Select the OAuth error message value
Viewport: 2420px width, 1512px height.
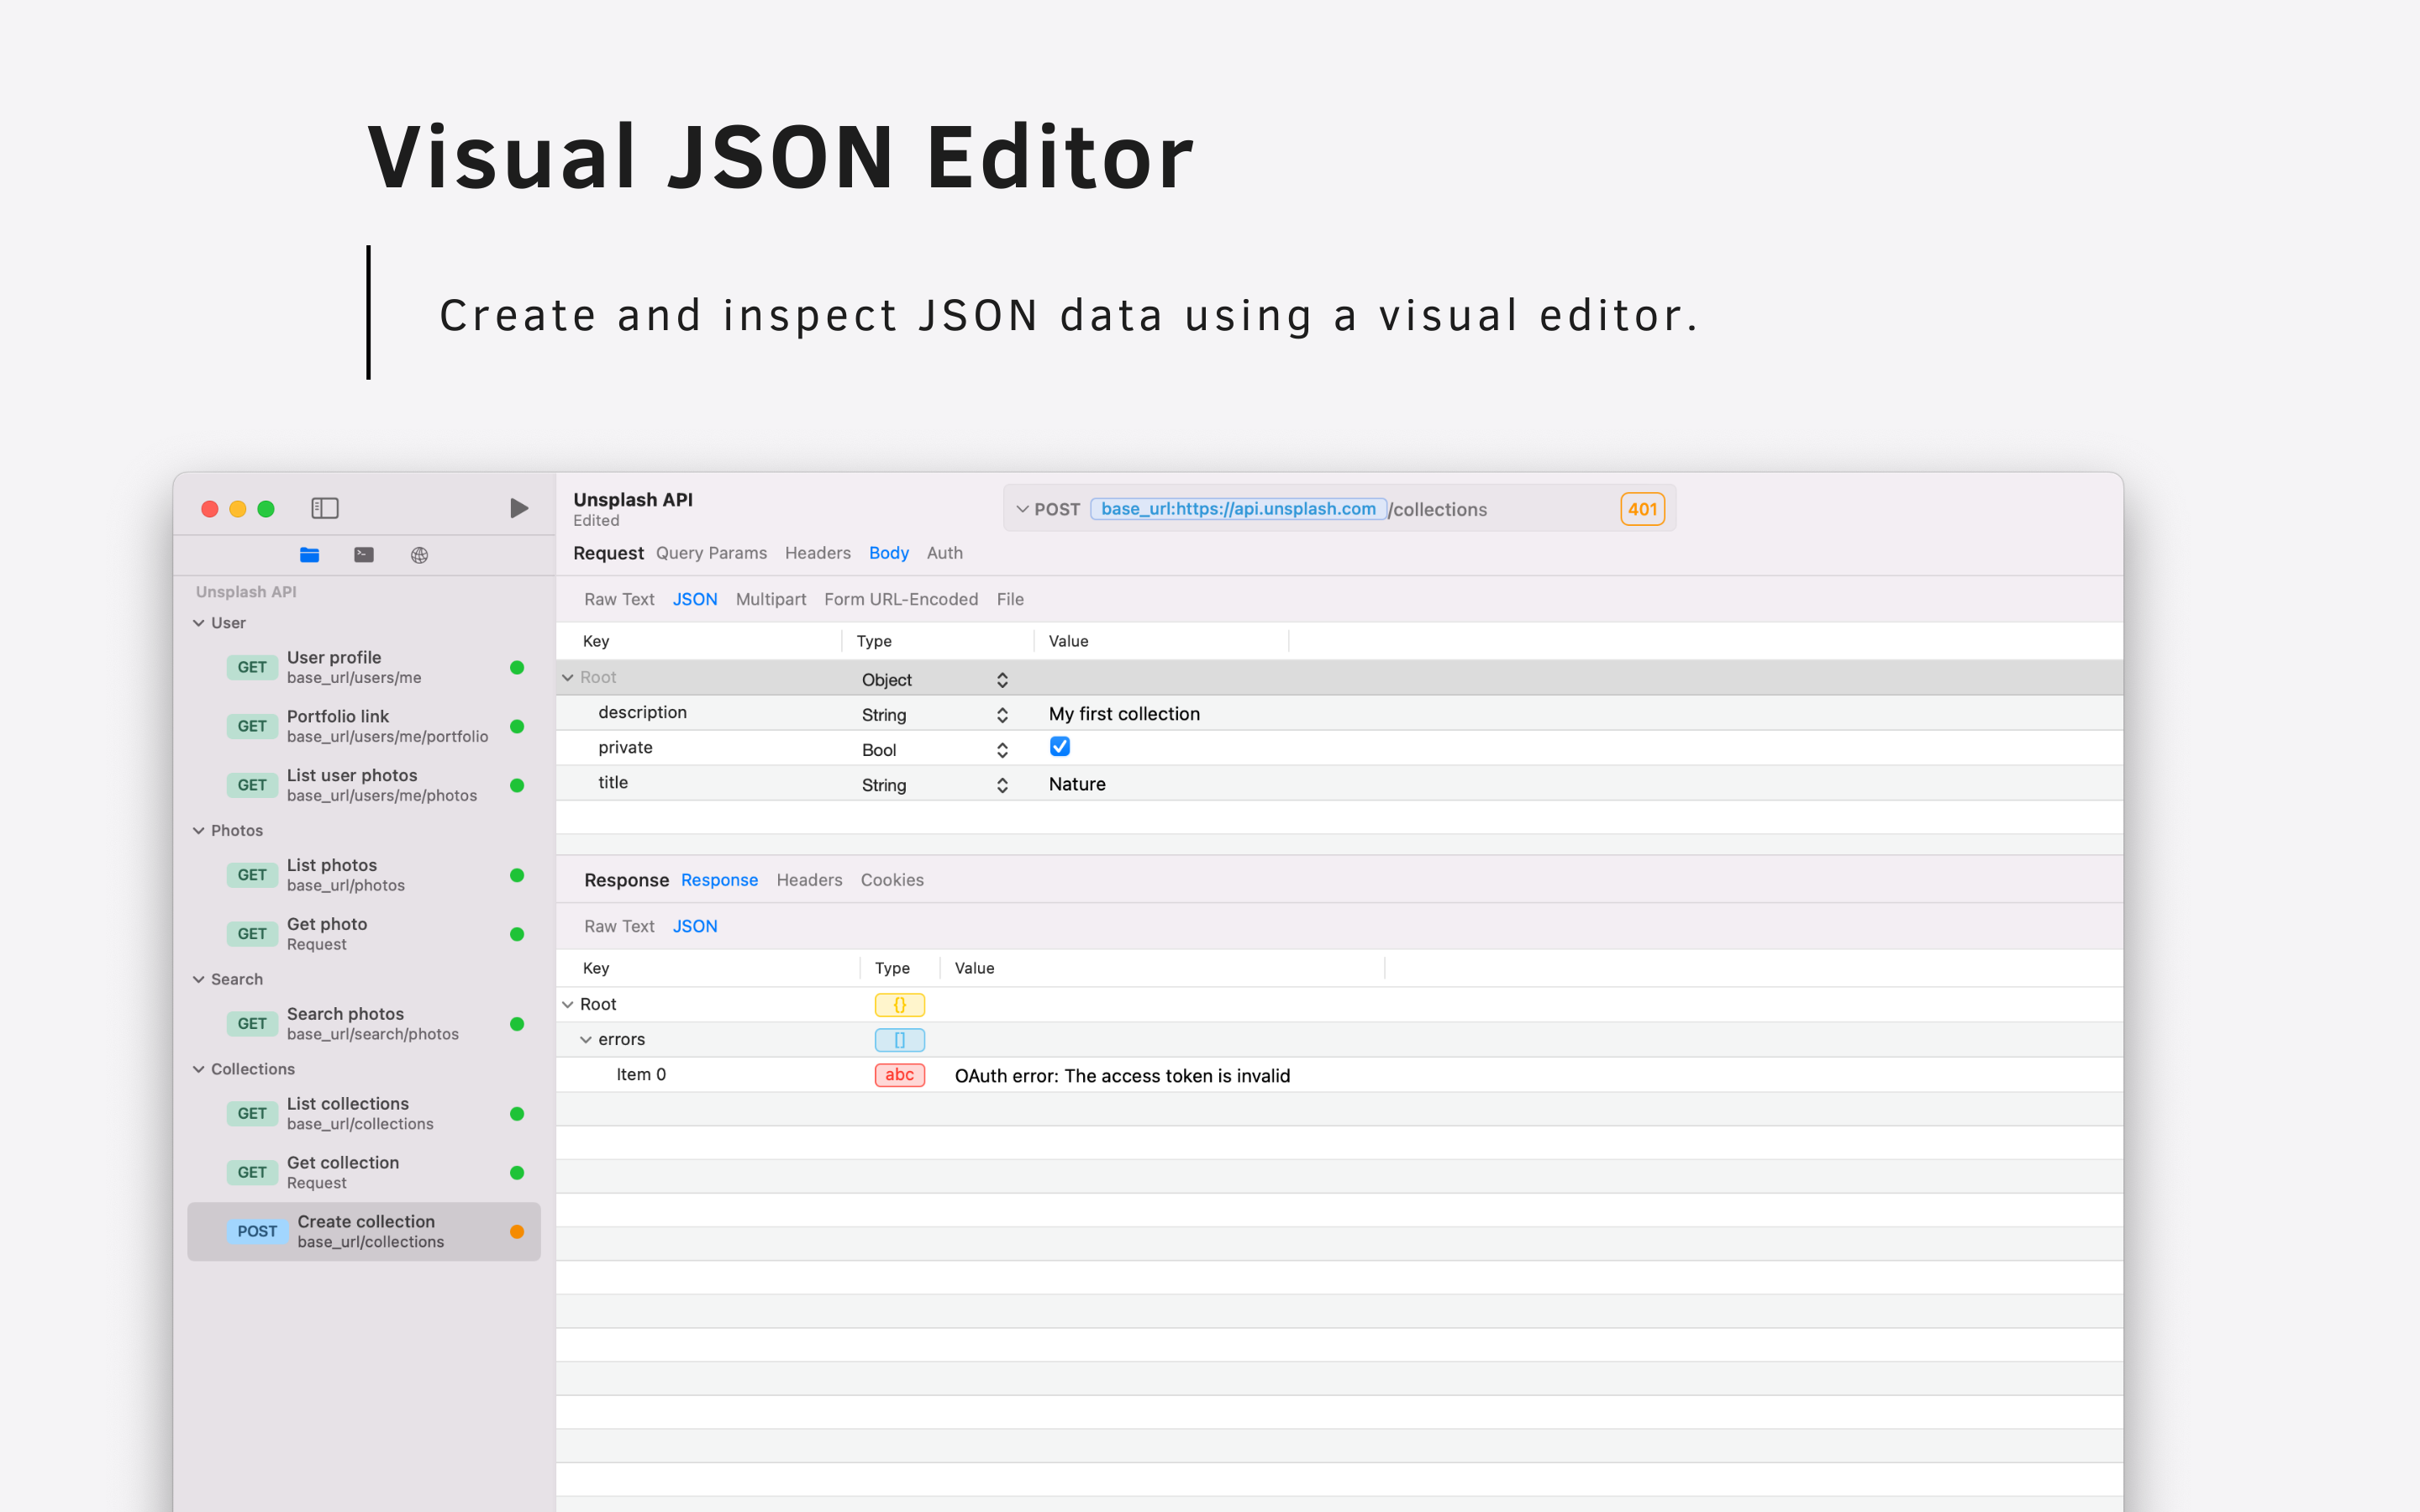tap(1122, 1076)
